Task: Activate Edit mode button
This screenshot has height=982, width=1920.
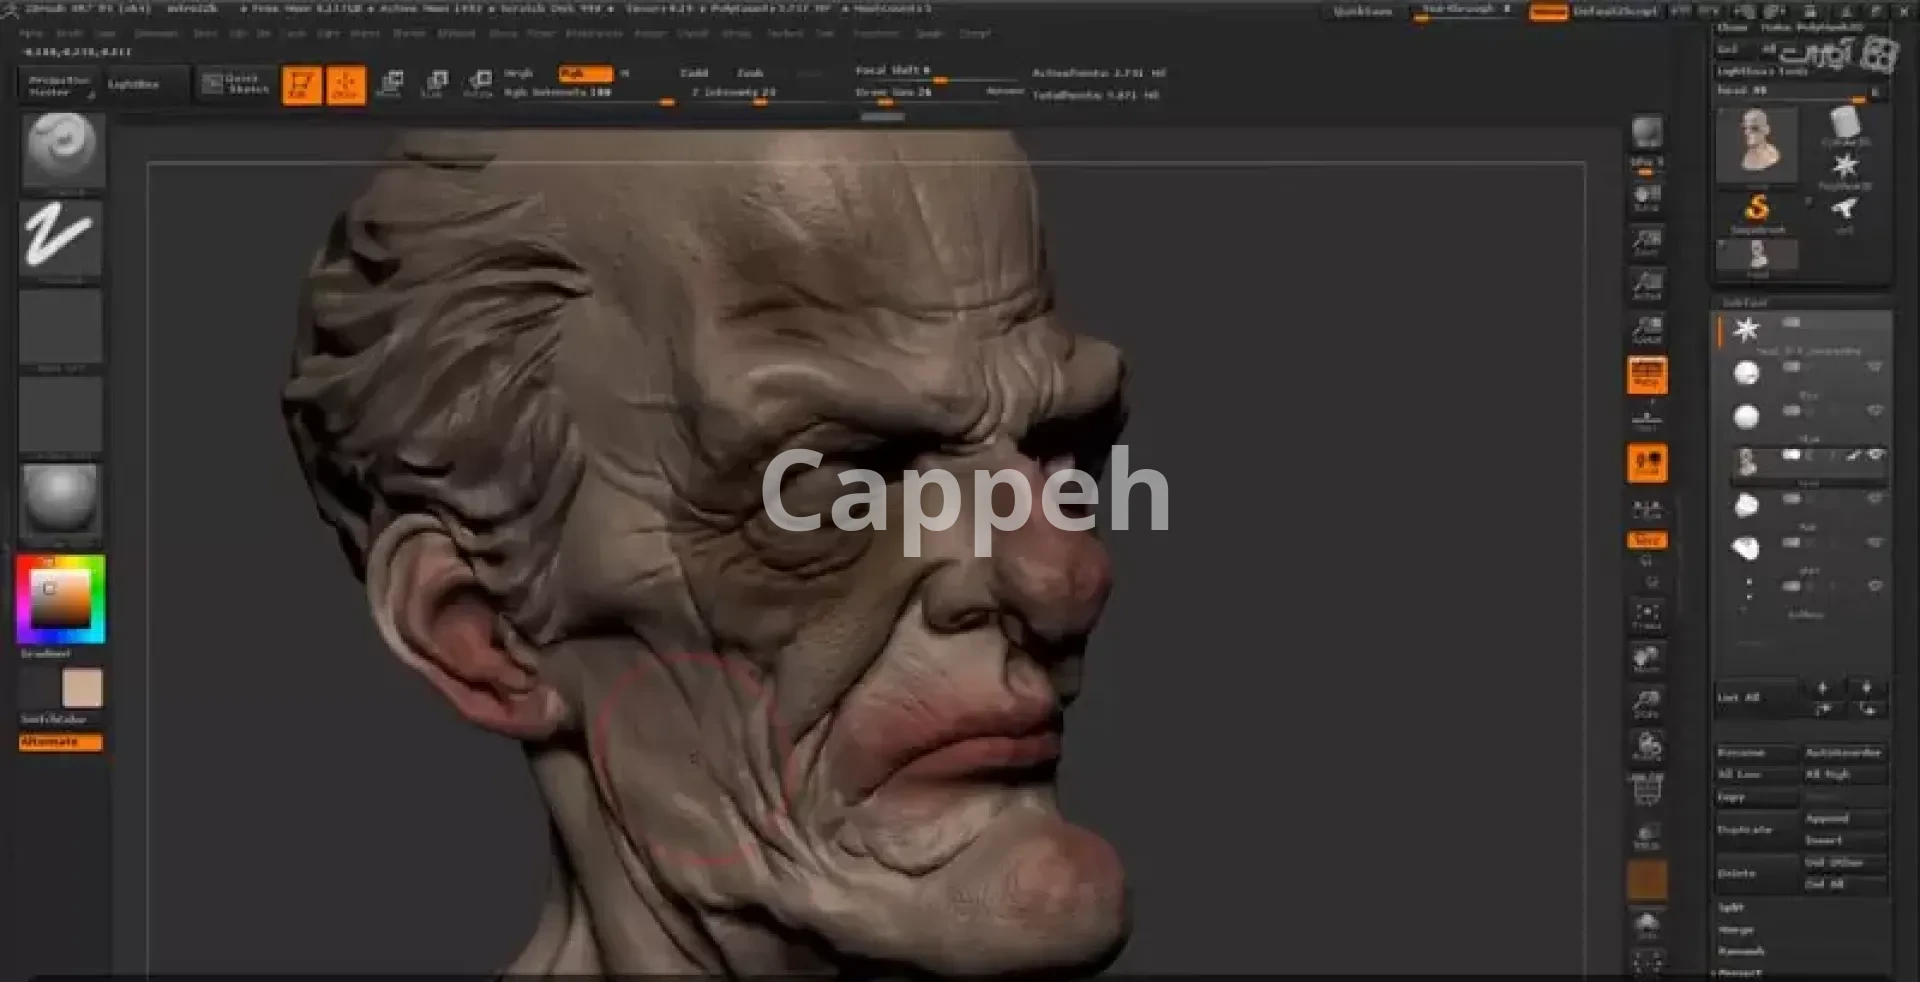Action: point(301,85)
